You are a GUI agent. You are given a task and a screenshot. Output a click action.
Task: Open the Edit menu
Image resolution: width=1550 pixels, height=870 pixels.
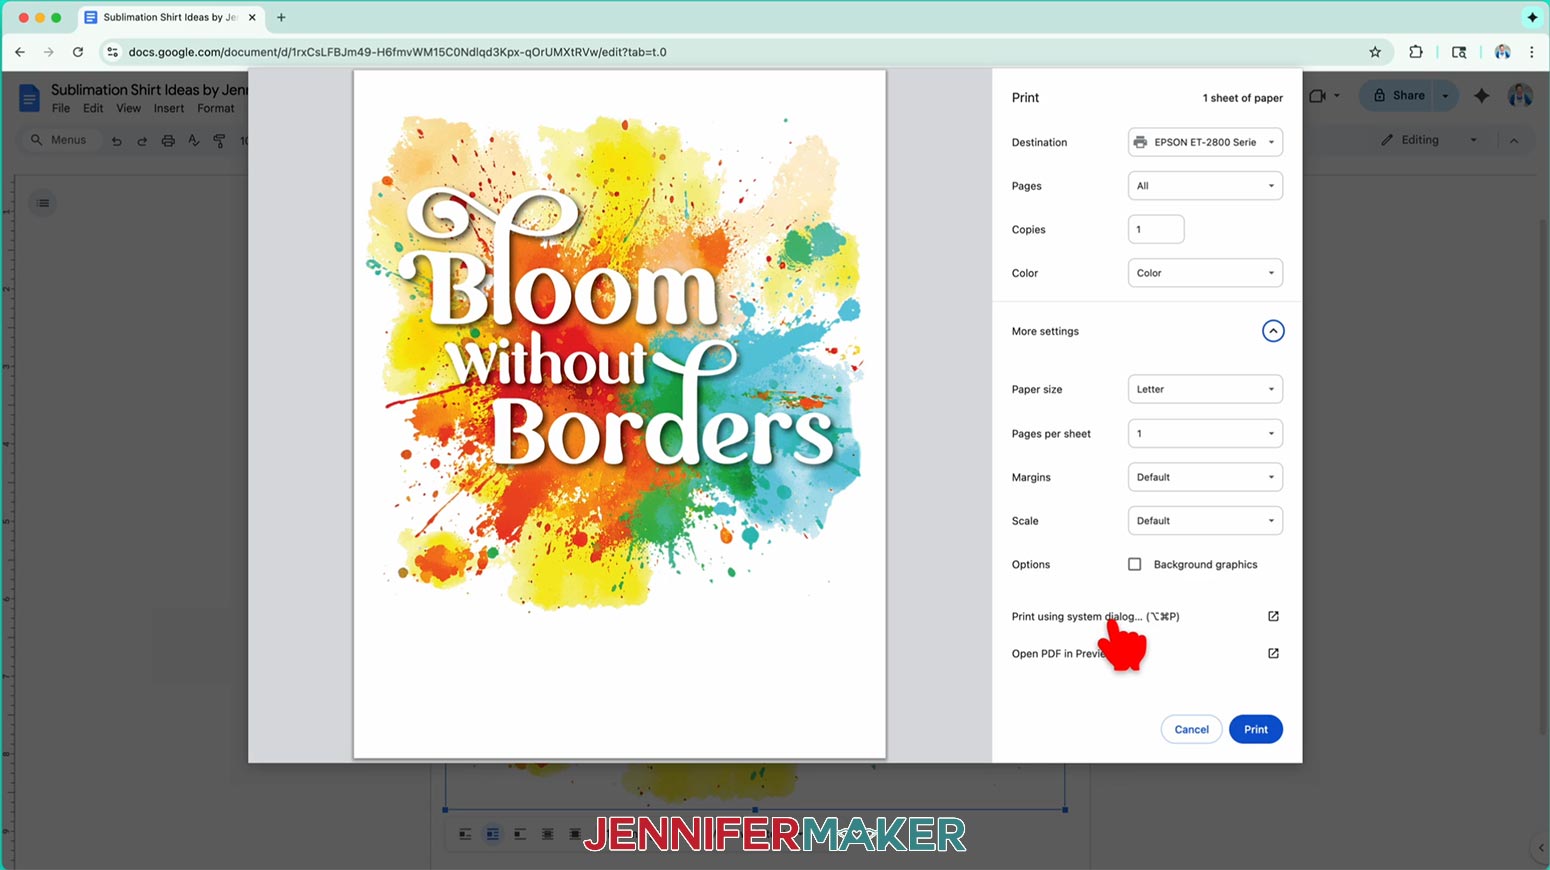point(93,108)
